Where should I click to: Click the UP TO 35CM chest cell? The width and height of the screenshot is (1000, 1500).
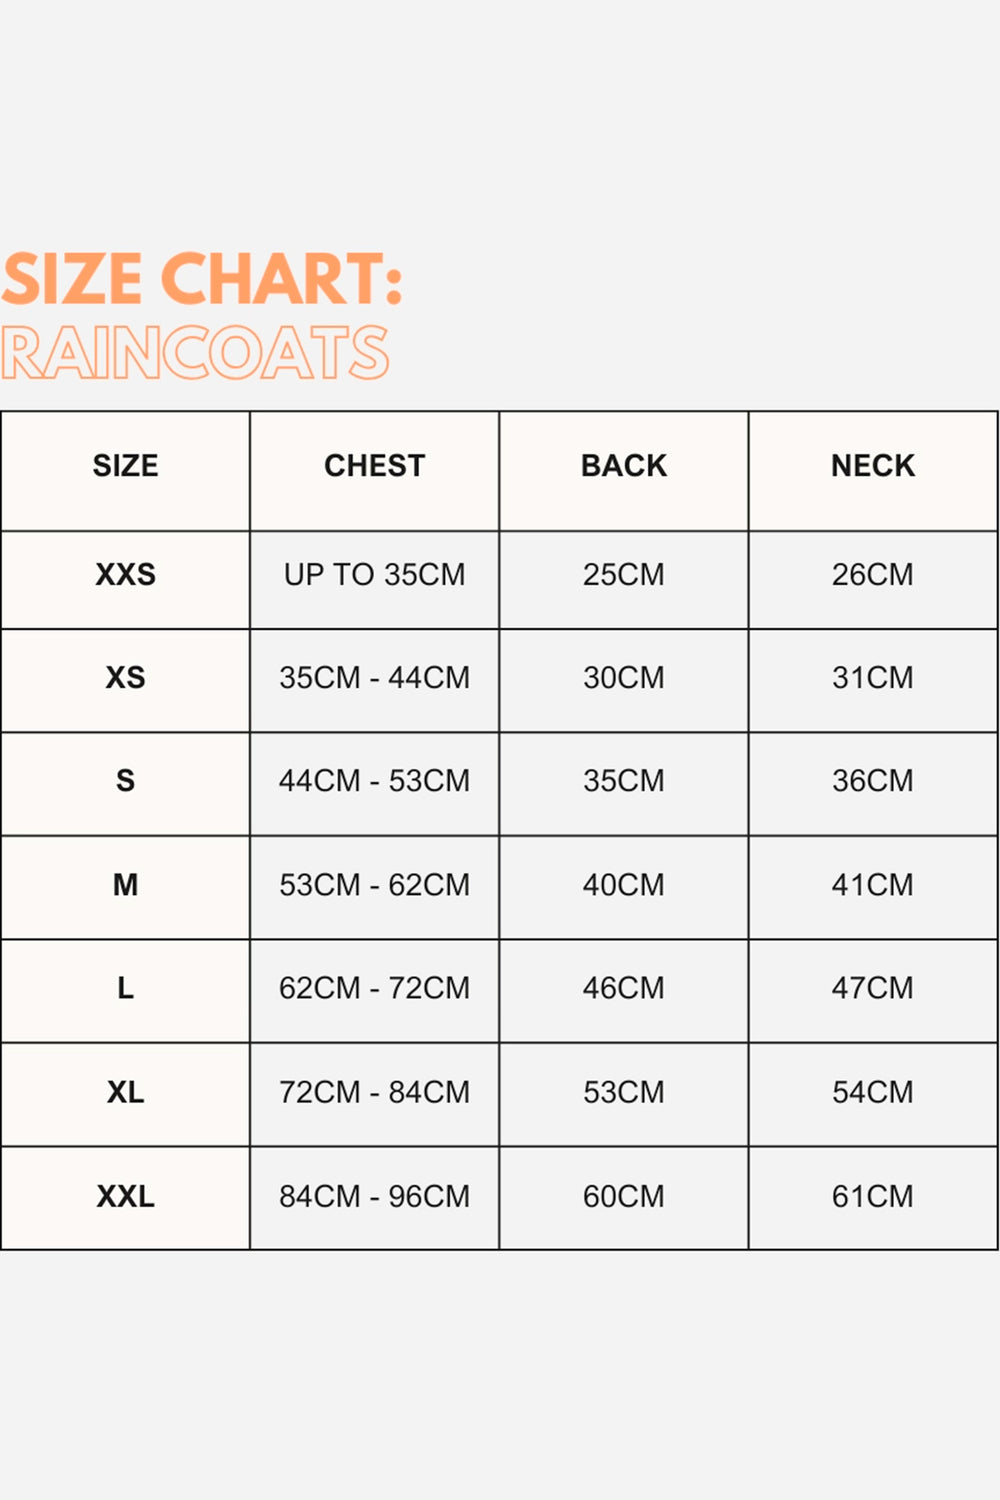coord(375,575)
